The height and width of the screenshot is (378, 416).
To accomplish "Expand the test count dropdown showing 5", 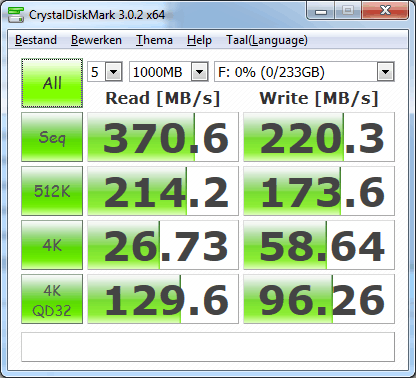I will click(113, 72).
